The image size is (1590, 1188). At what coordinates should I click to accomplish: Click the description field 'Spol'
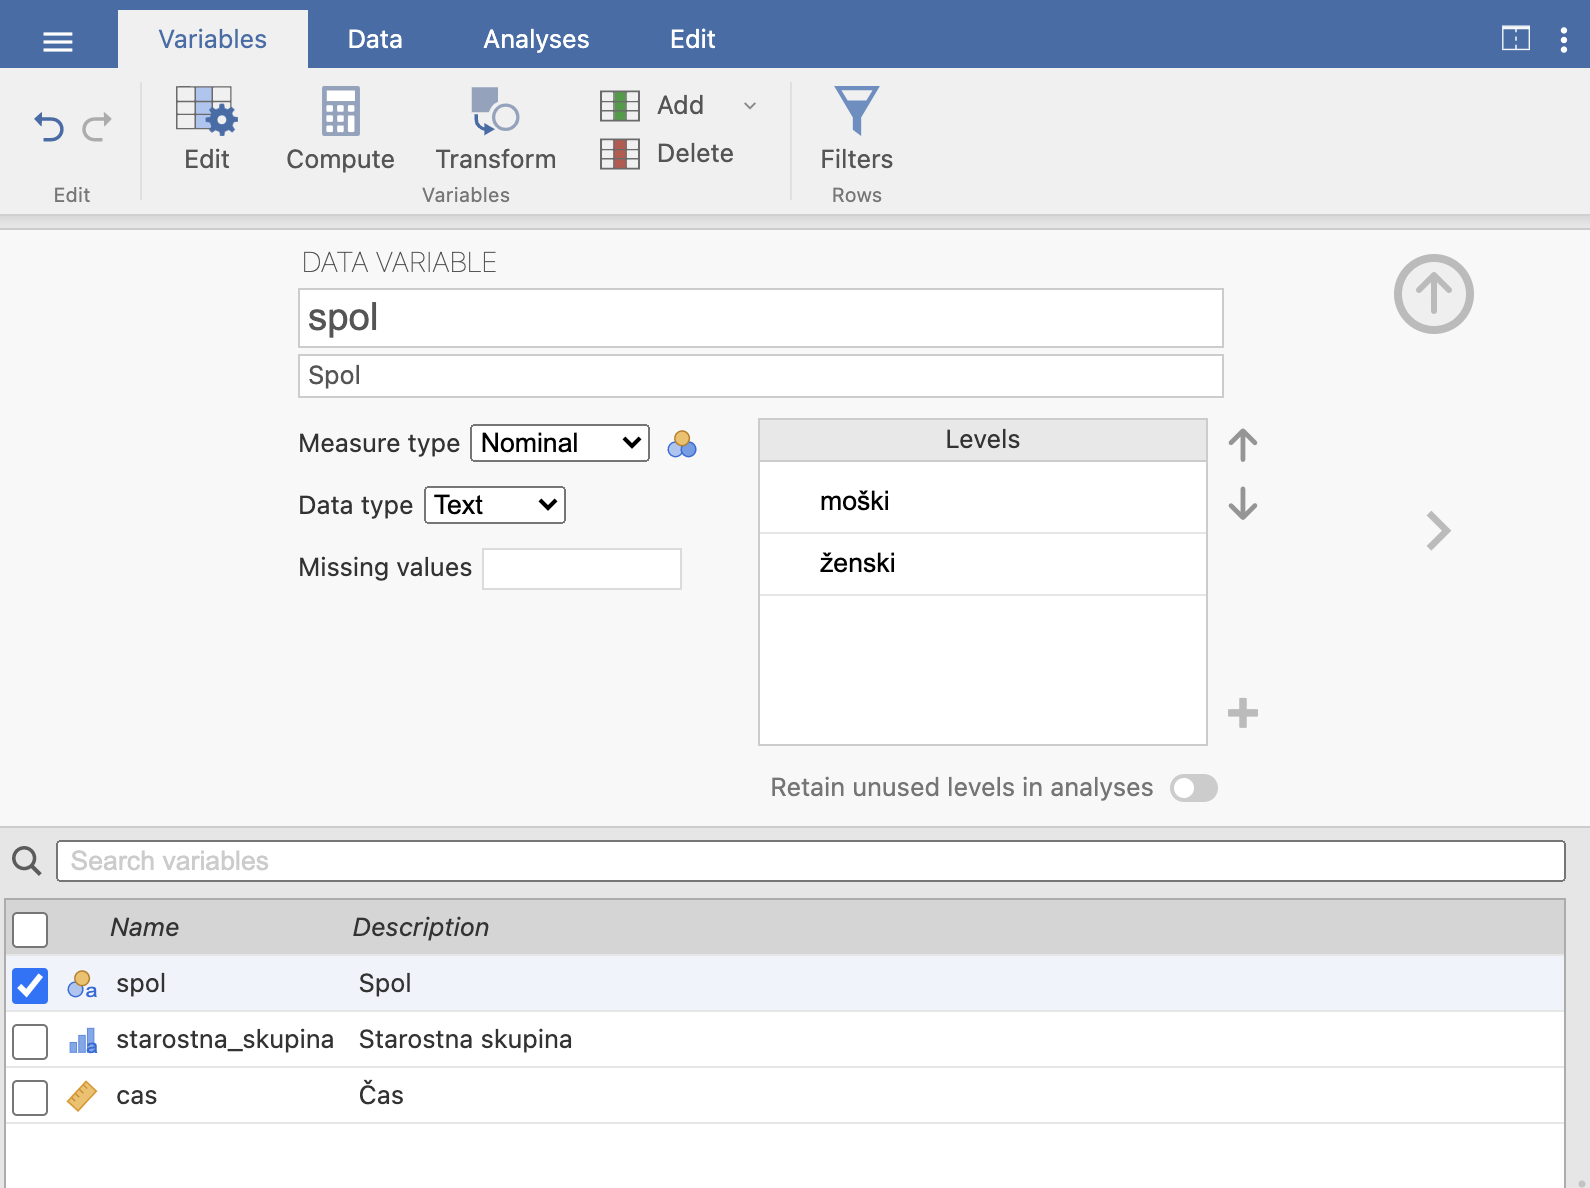[761, 376]
